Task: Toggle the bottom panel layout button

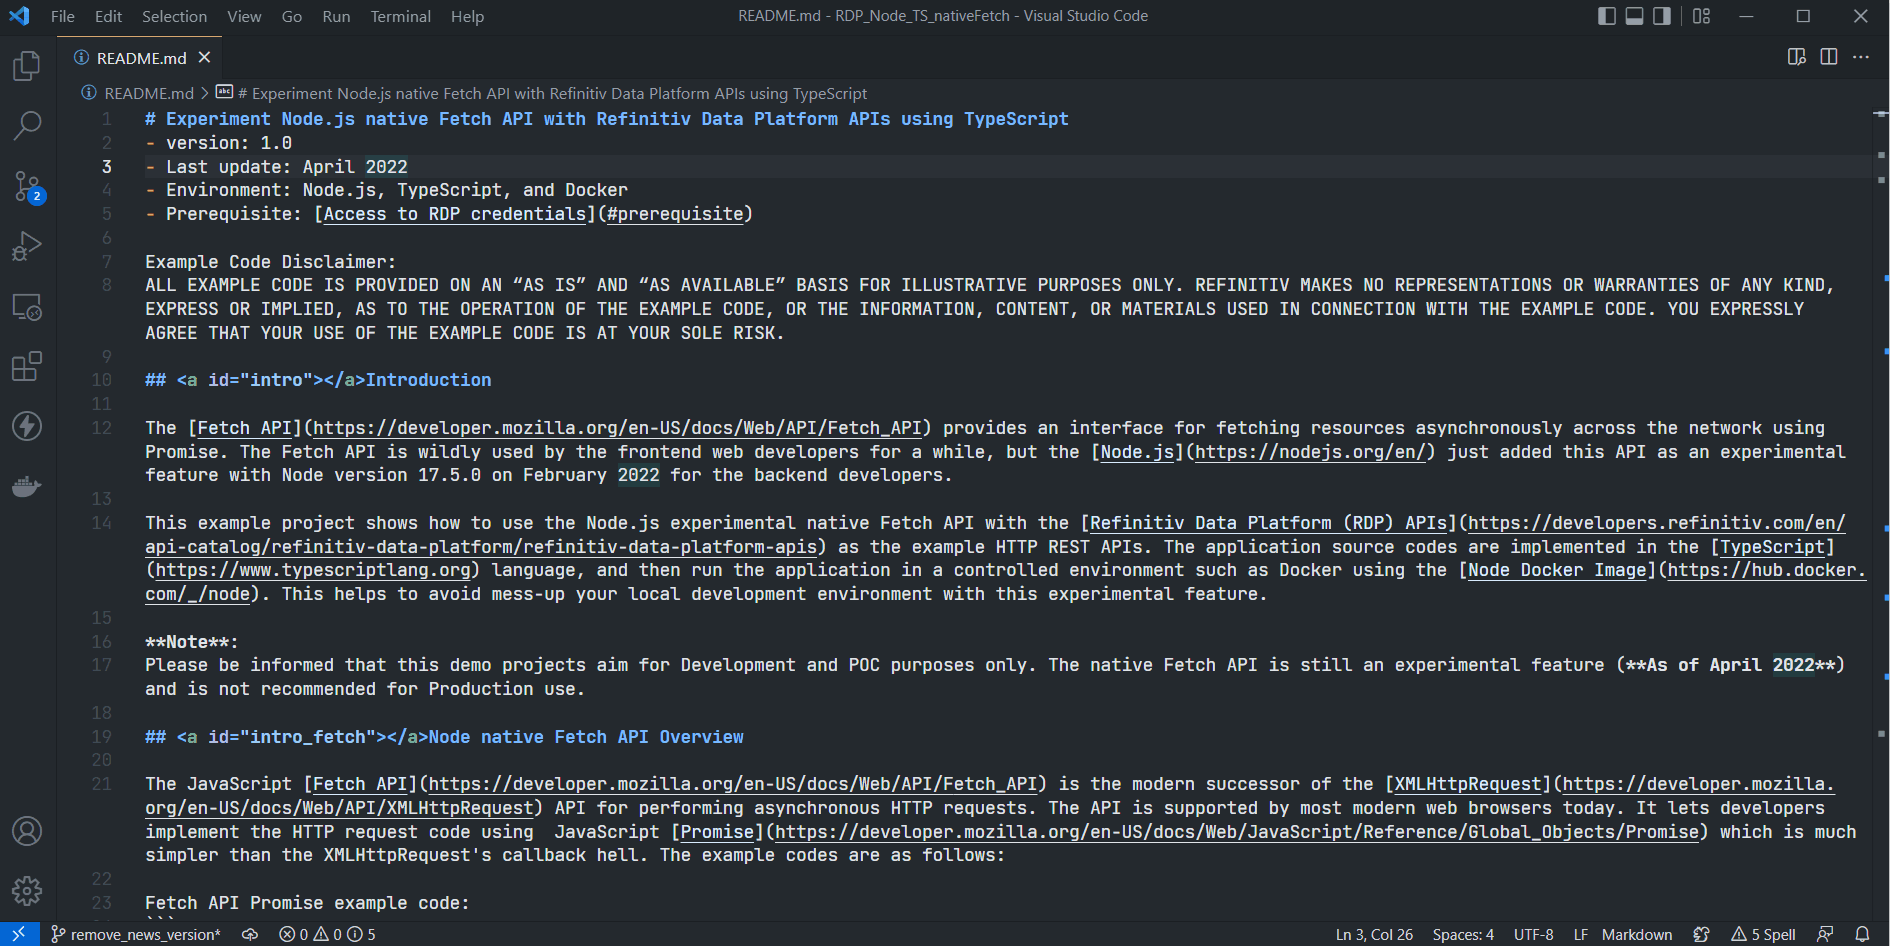Action: click(x=1635, y=16)
